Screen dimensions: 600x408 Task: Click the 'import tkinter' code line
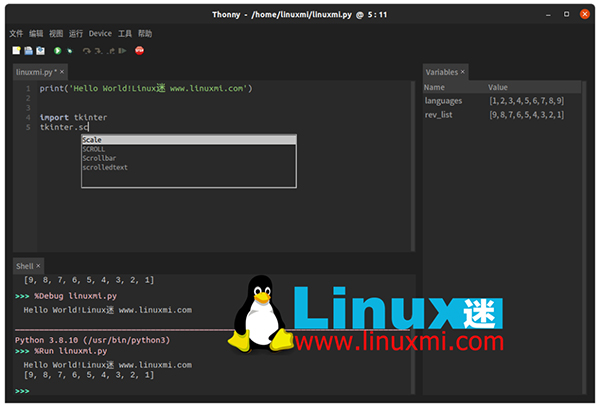[x=73, y=118]
